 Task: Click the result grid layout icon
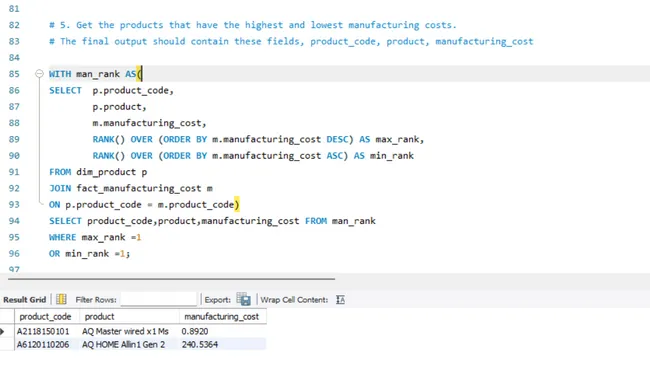[61, 299]
